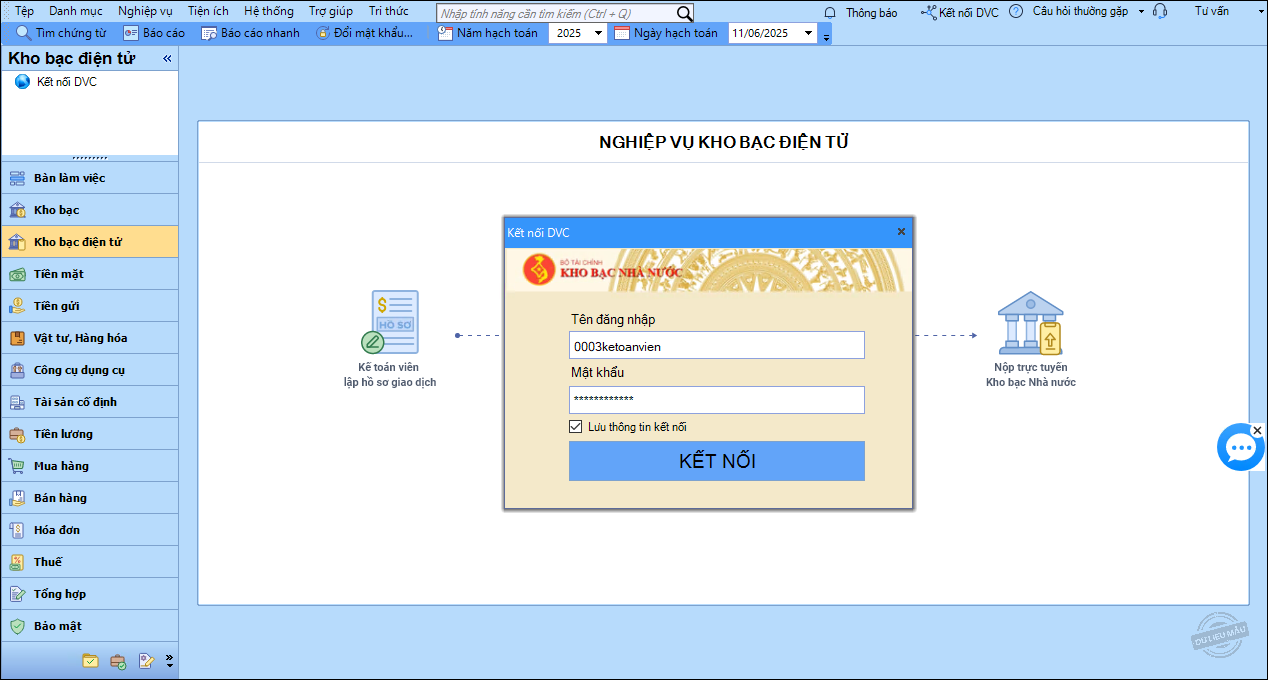1268x680 pixels.
Task: Collapse the Kho bạc điện tử panel
Action: point(167,59)
